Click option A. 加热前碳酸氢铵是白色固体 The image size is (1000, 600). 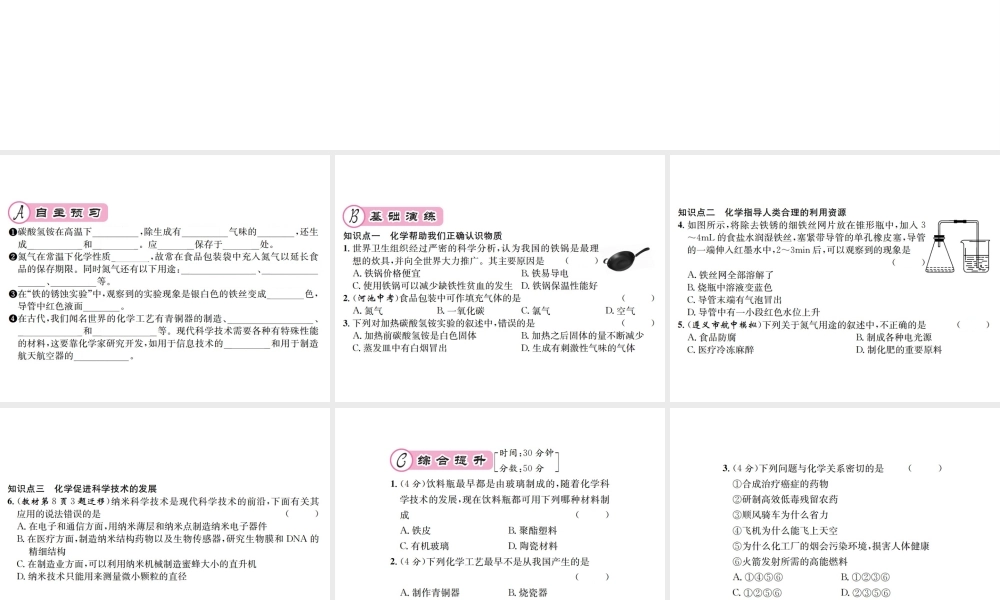click(x=415, y=335)
